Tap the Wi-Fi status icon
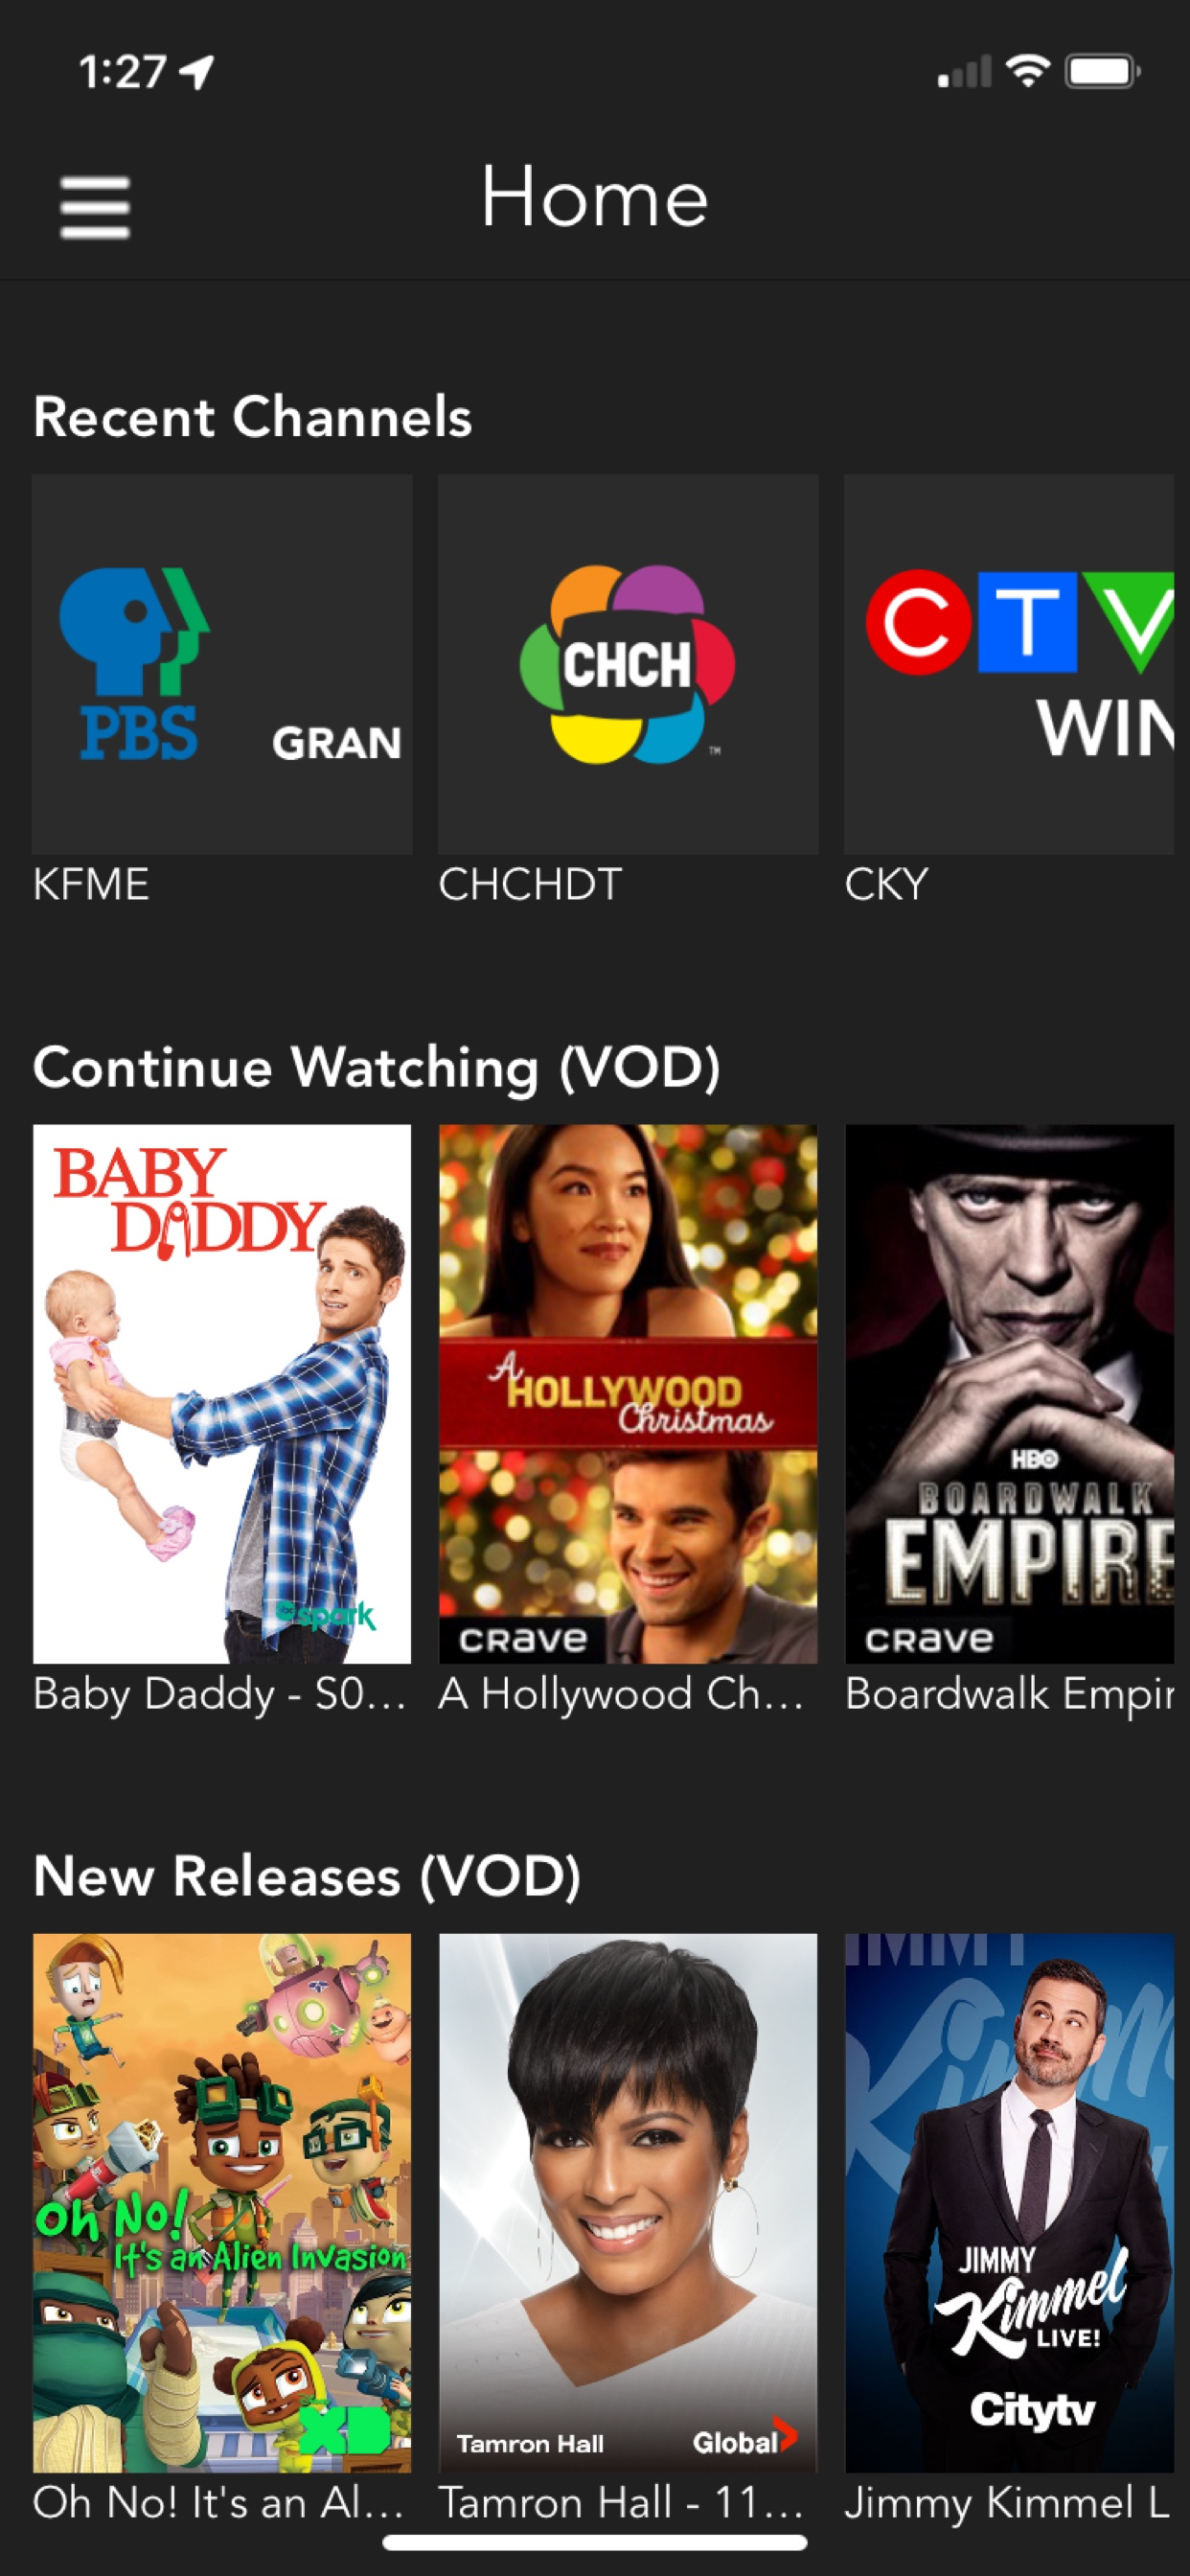 click(x=1028, y=71)
